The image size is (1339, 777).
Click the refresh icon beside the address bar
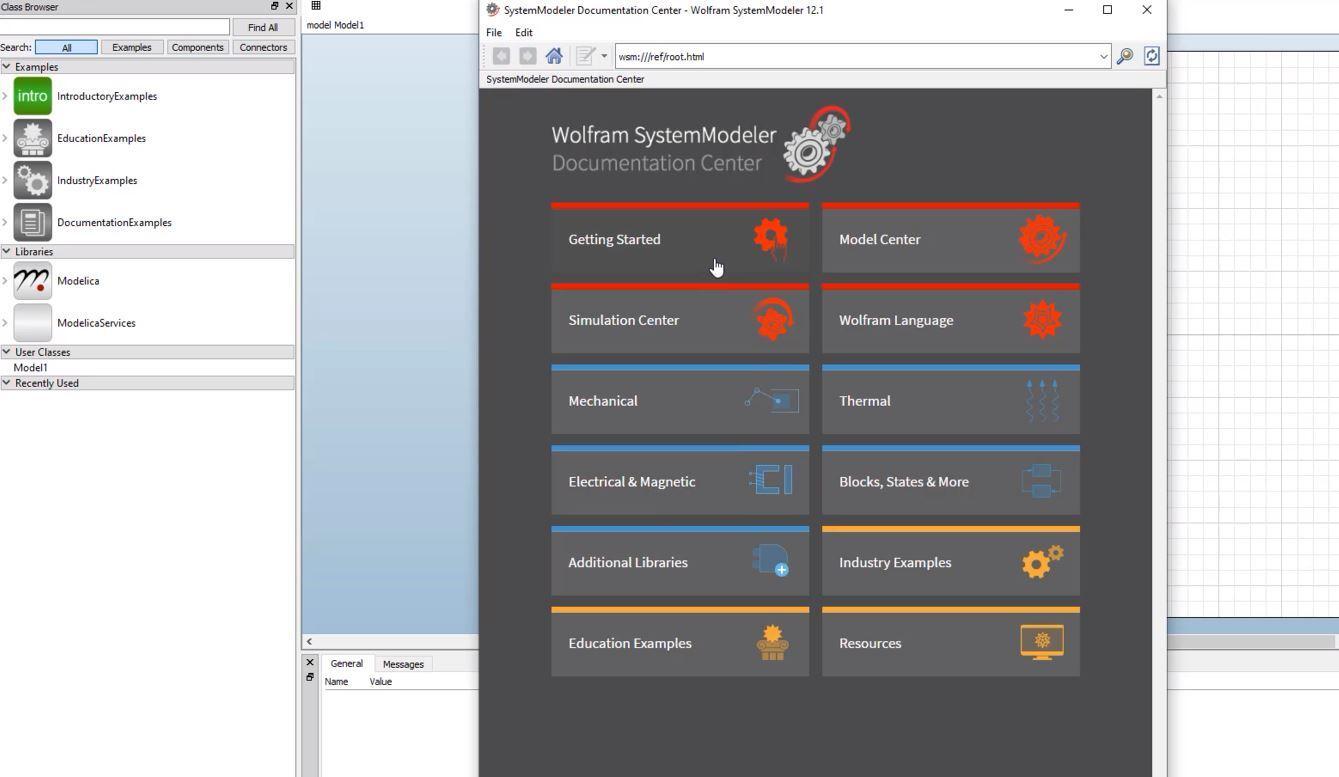pos(1151,56)
